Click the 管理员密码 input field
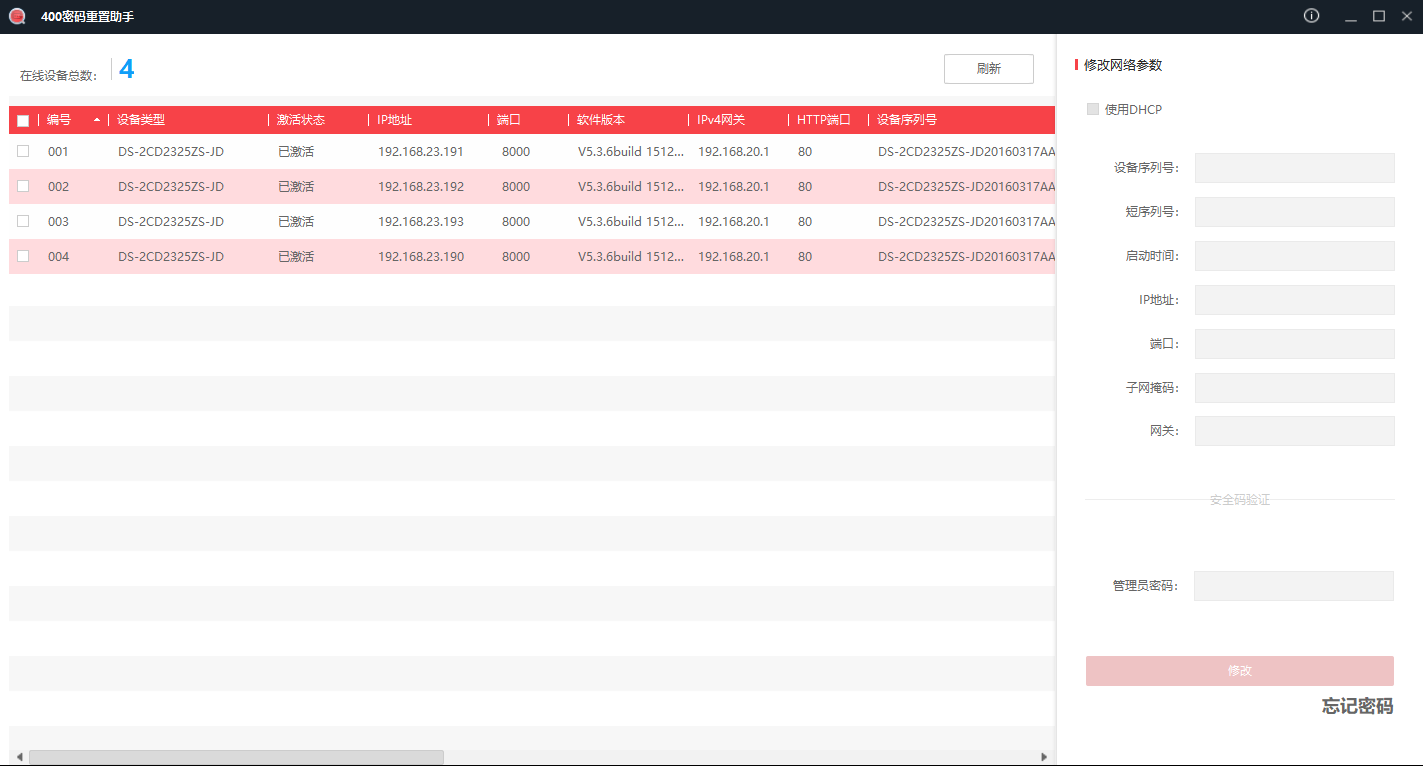The width and height of the screenshot is (1423, 766). 1293,586
